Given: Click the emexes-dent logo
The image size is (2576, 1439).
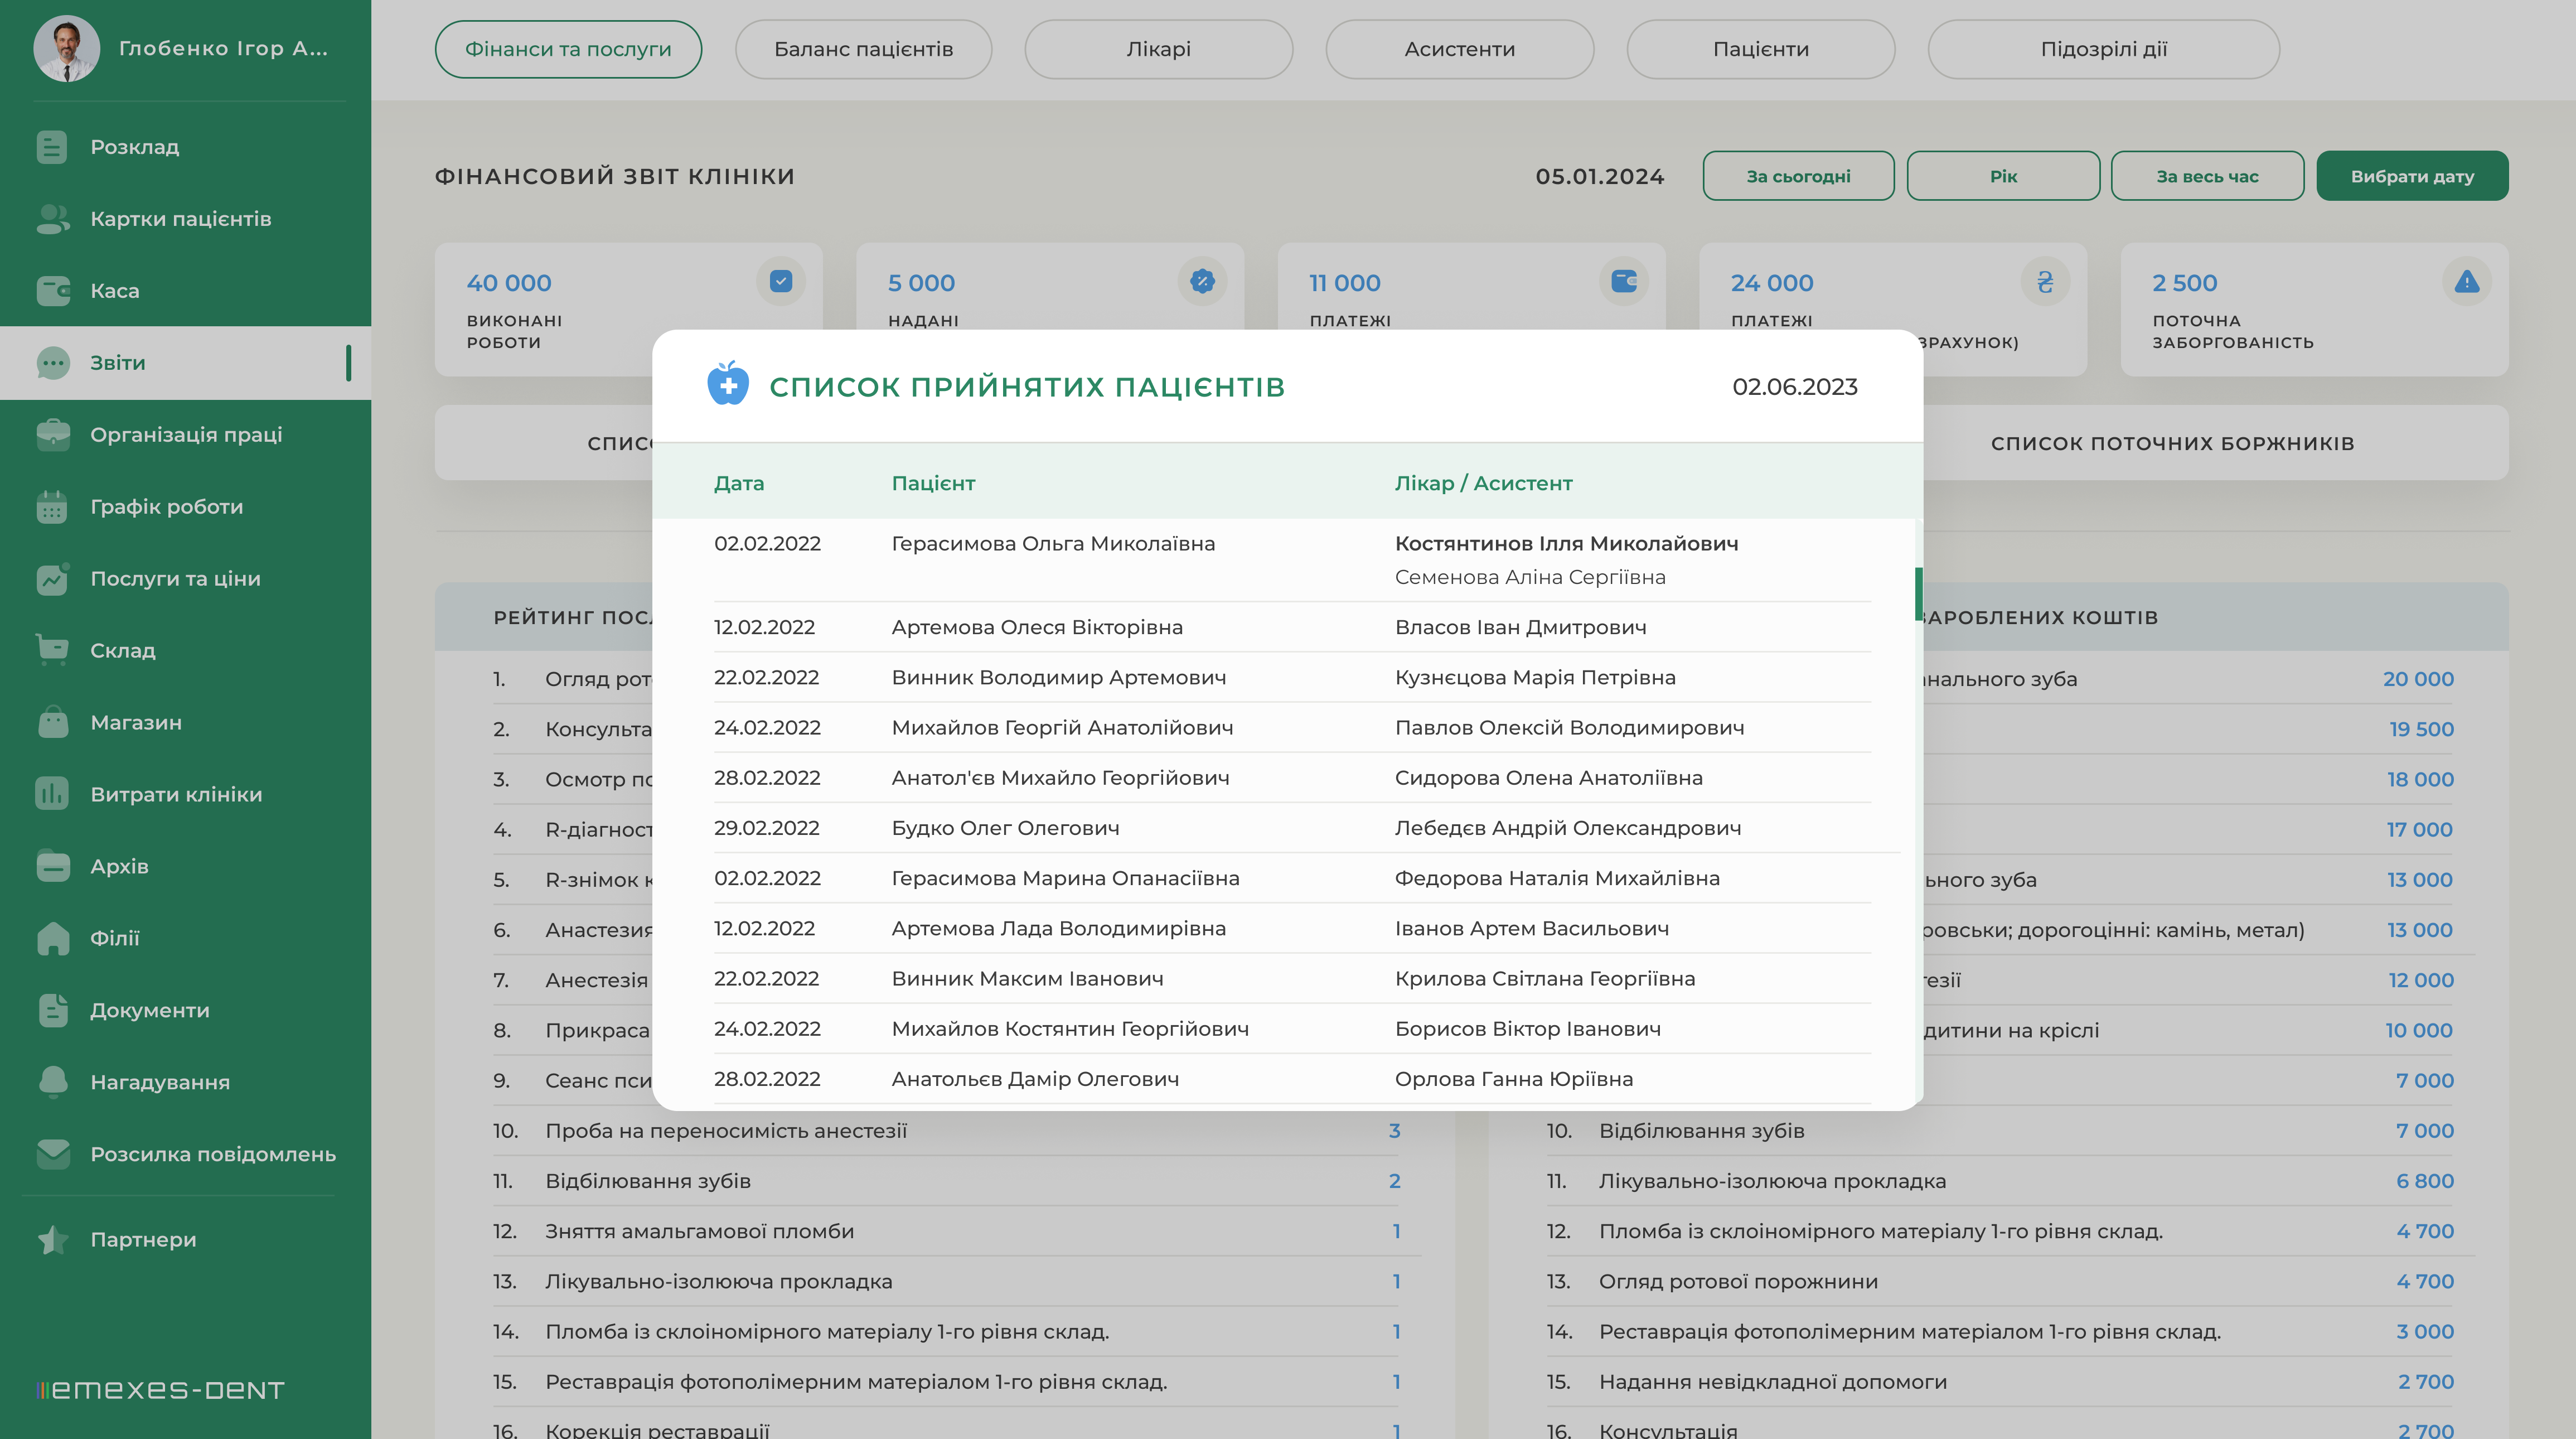Looking at the screenshot, I should 160,1390.
